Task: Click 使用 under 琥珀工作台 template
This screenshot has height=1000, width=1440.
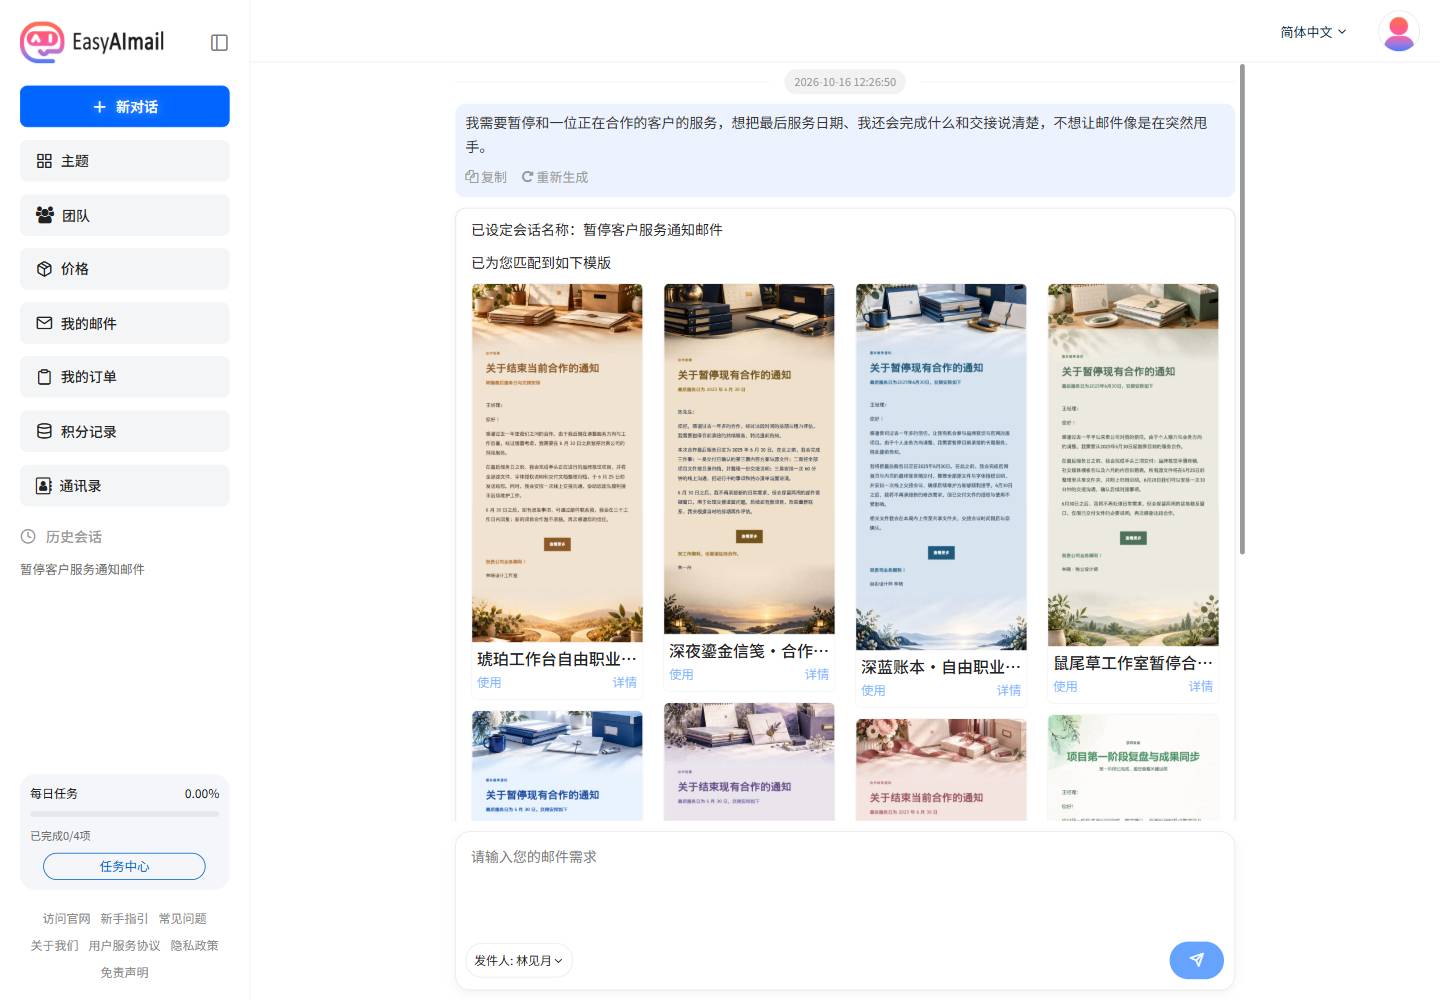Action: point(489,682)
